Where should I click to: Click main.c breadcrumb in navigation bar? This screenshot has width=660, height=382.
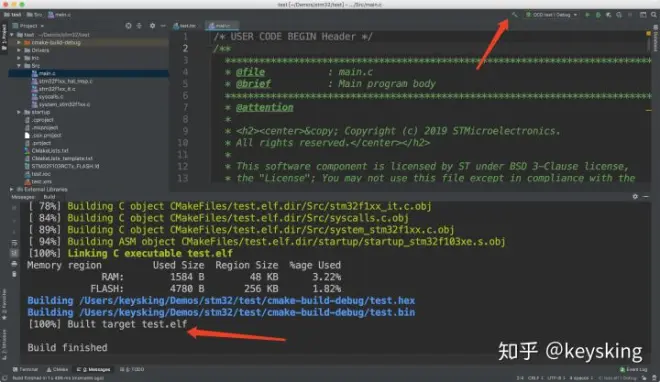tap(59, 15)
